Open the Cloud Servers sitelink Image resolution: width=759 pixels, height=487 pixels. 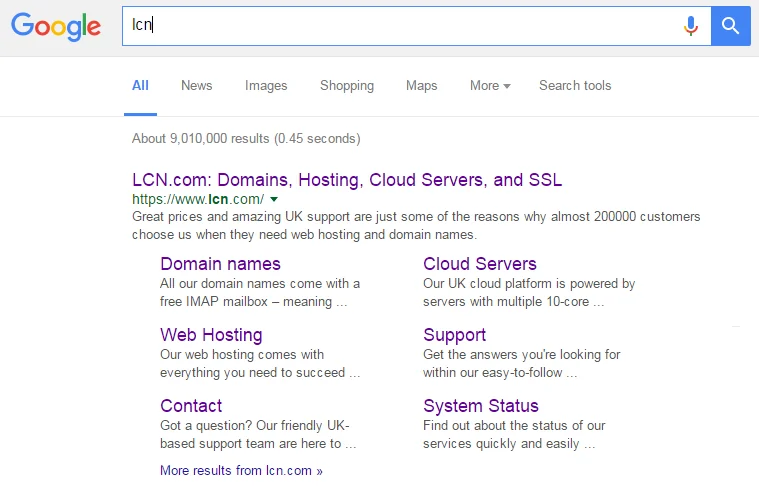coord(480,264)
